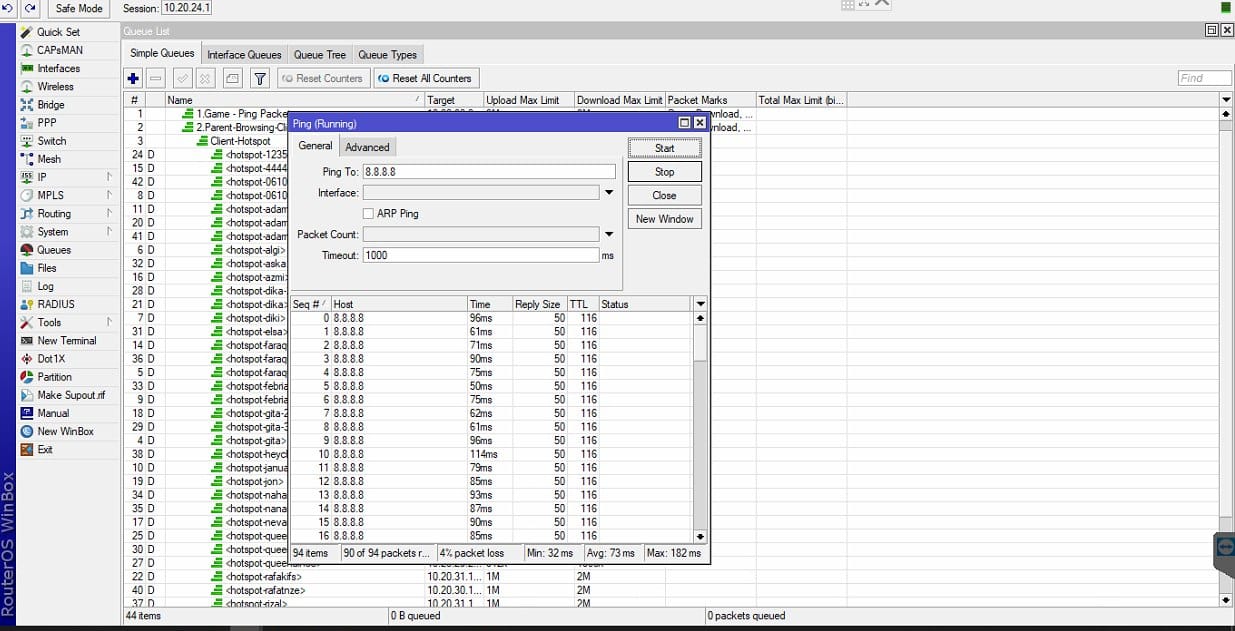Open CAPsMAN in sidebar
This screenshot has height=631, width=1235.
(60, 50)
